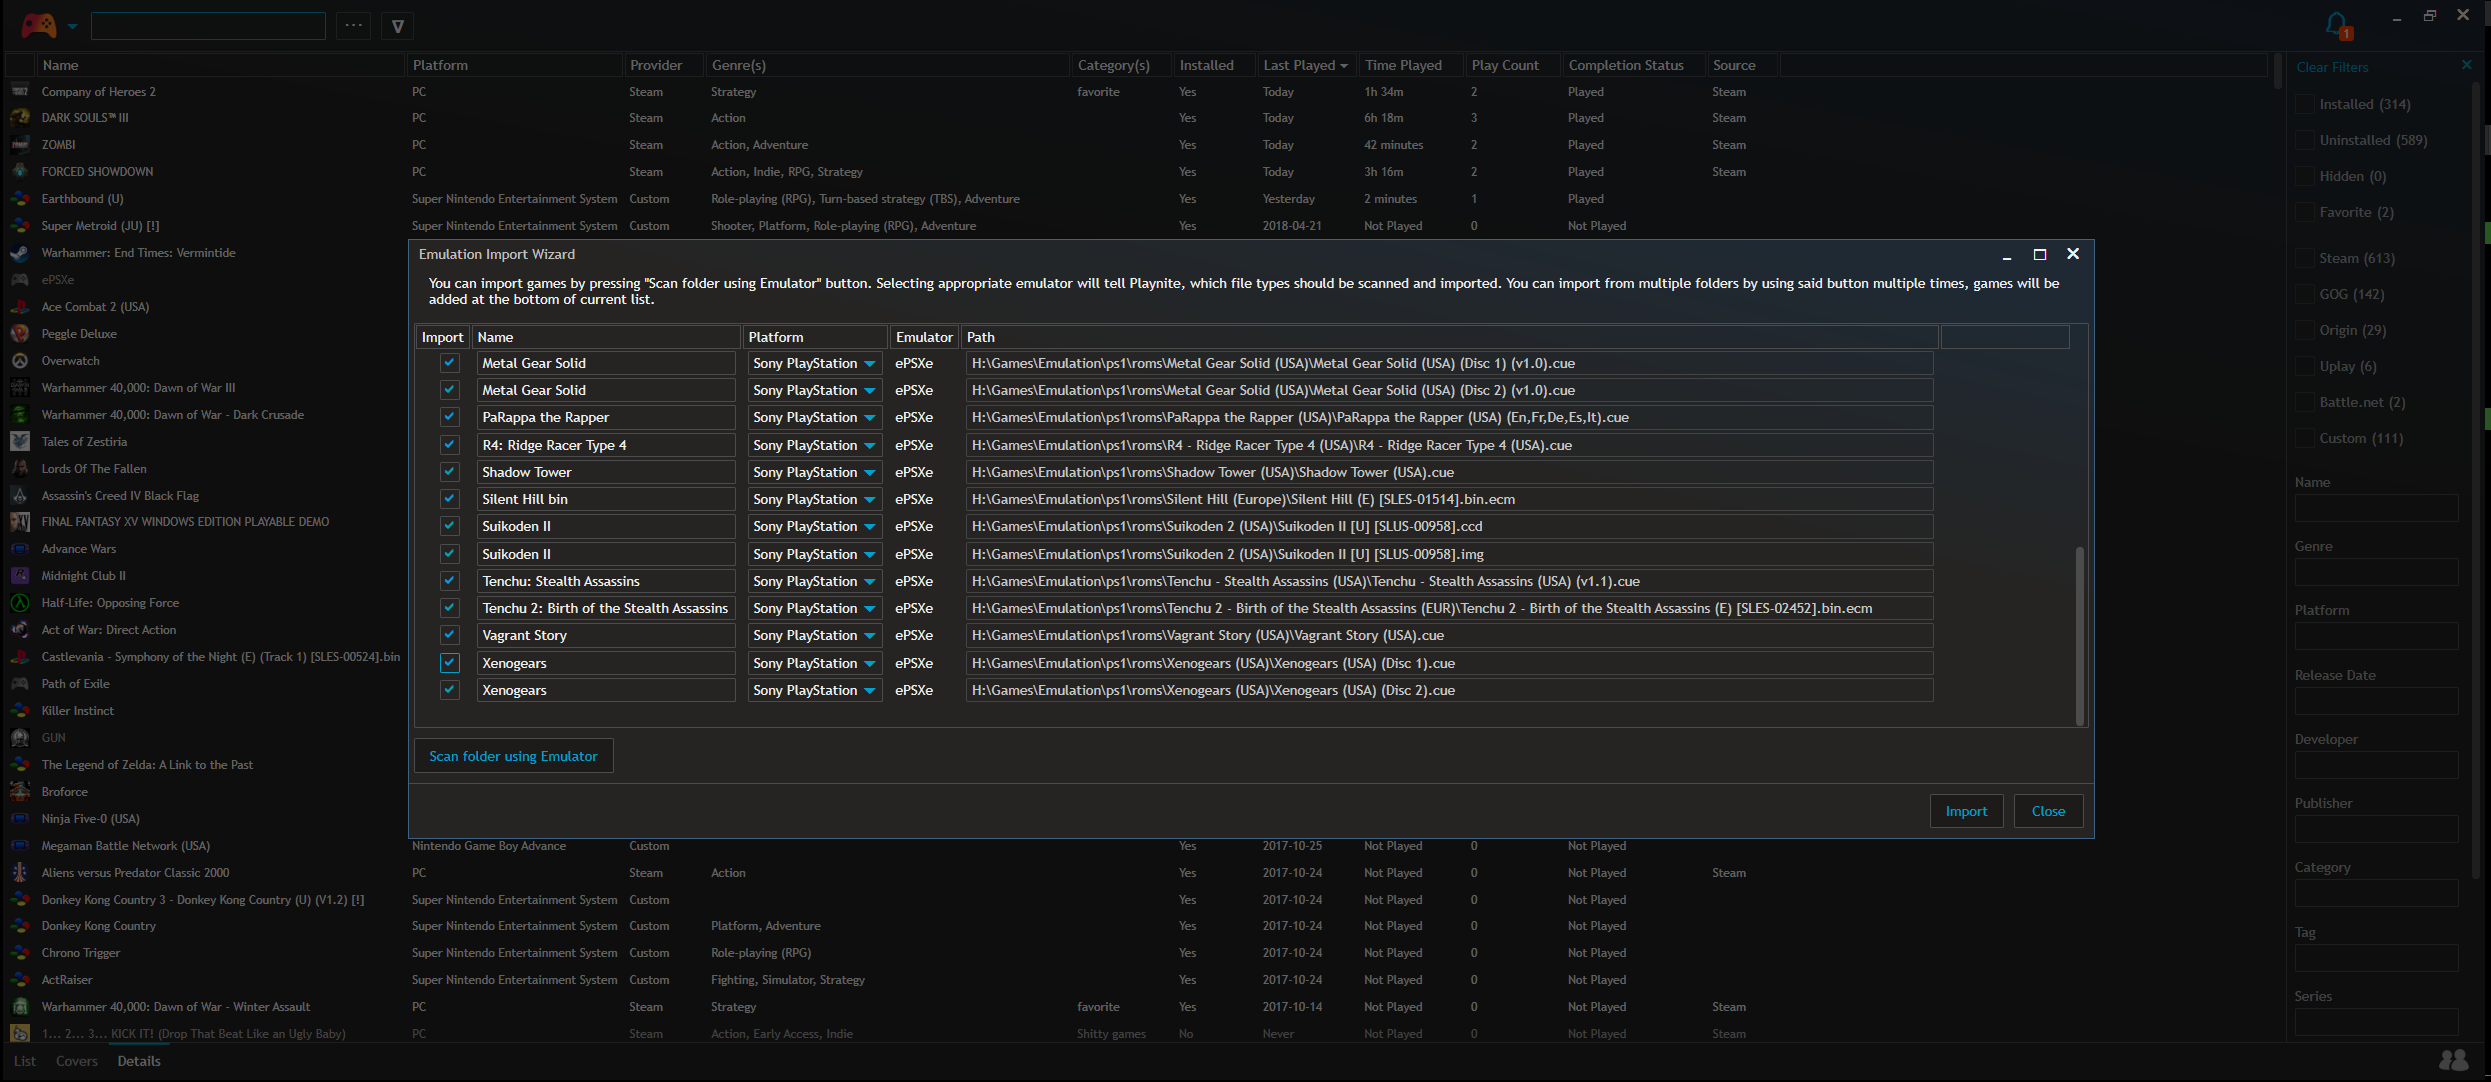Click the Broforce game icon
The height and width of the screenshot is (1082, 2491).
20,791
